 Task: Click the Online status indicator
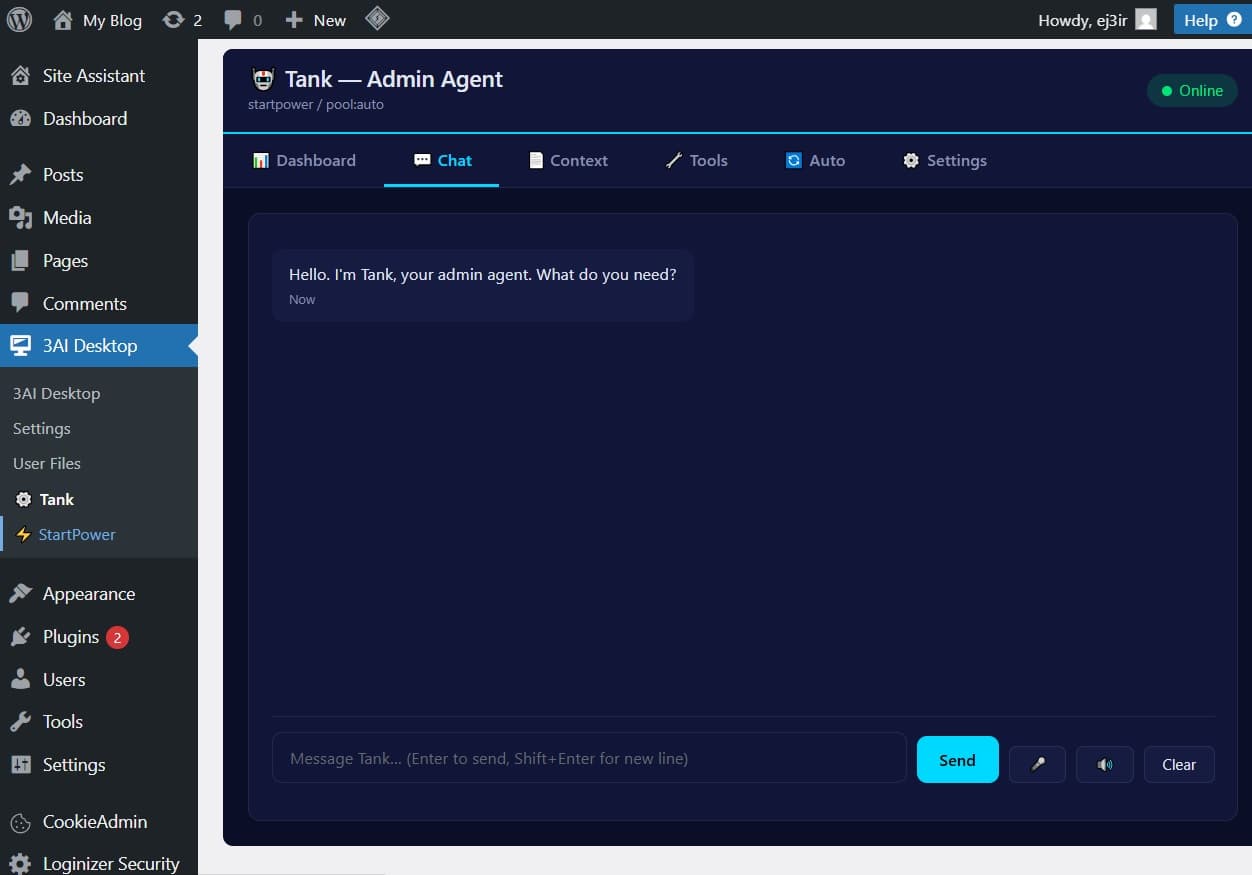point(1192,91)
